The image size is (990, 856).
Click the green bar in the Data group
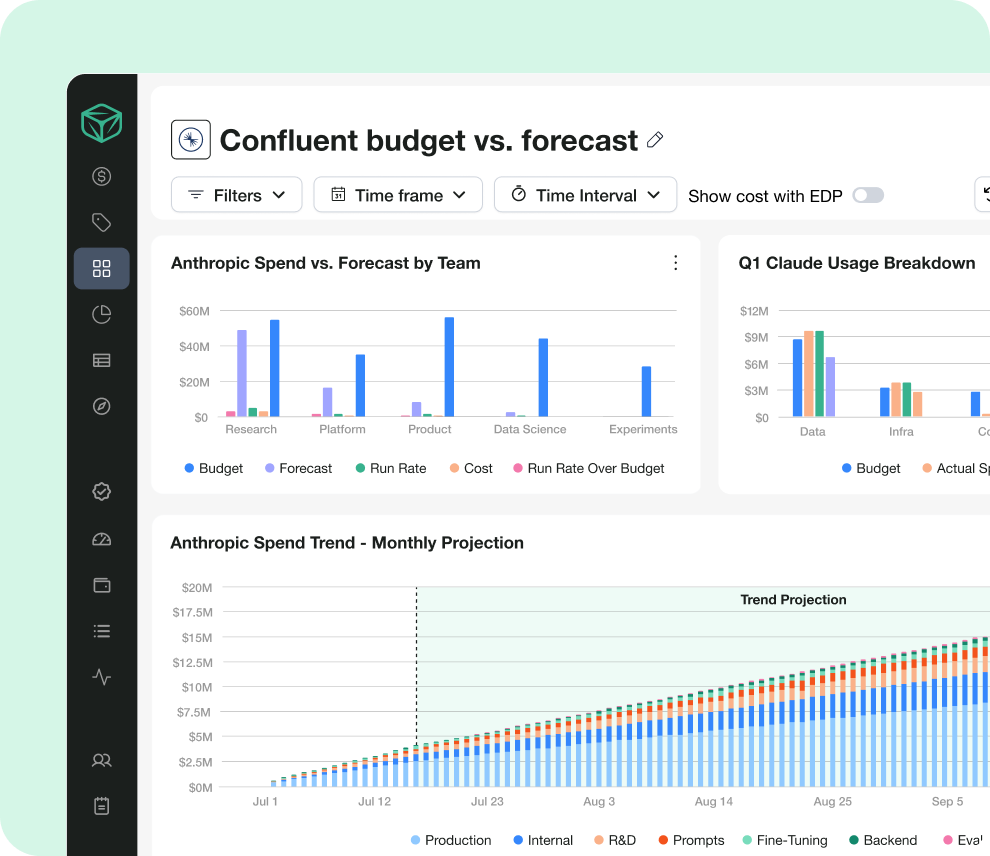[x=820, y=374]
